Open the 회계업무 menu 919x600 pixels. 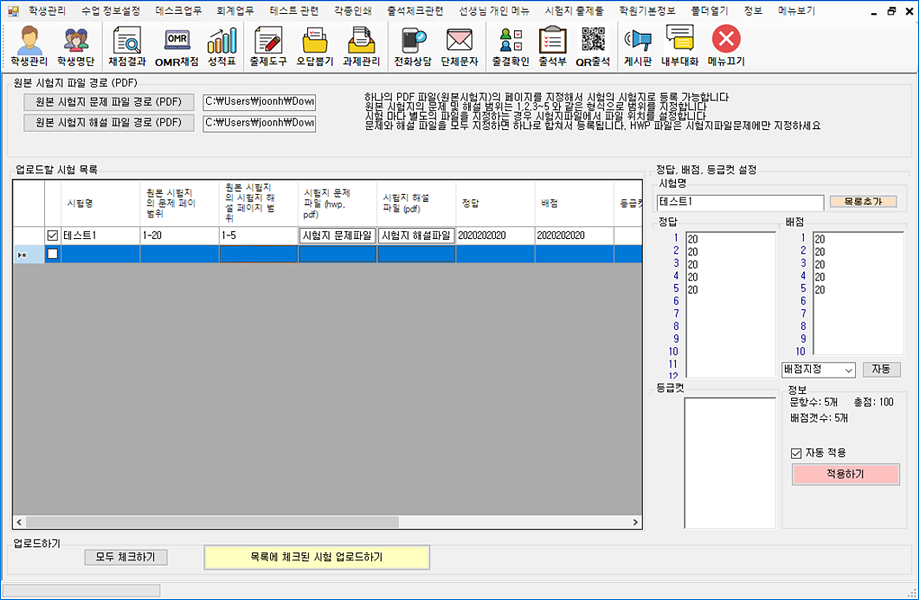coord(235,11)
